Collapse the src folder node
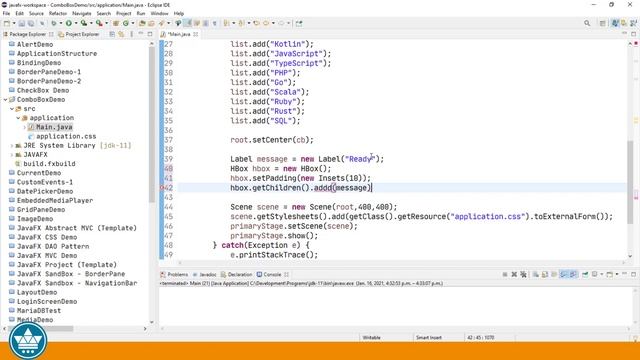The height and width of the screenshot is (360, 640). 12,109
